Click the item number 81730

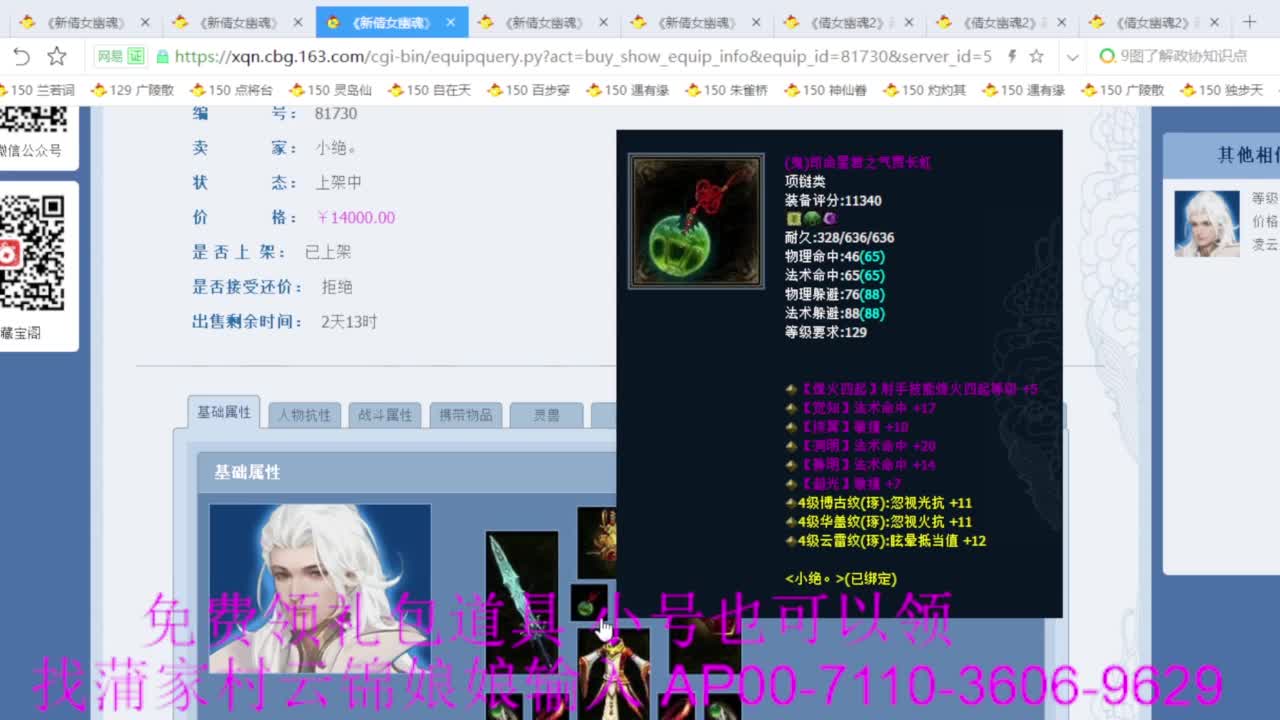pos(336,114)
